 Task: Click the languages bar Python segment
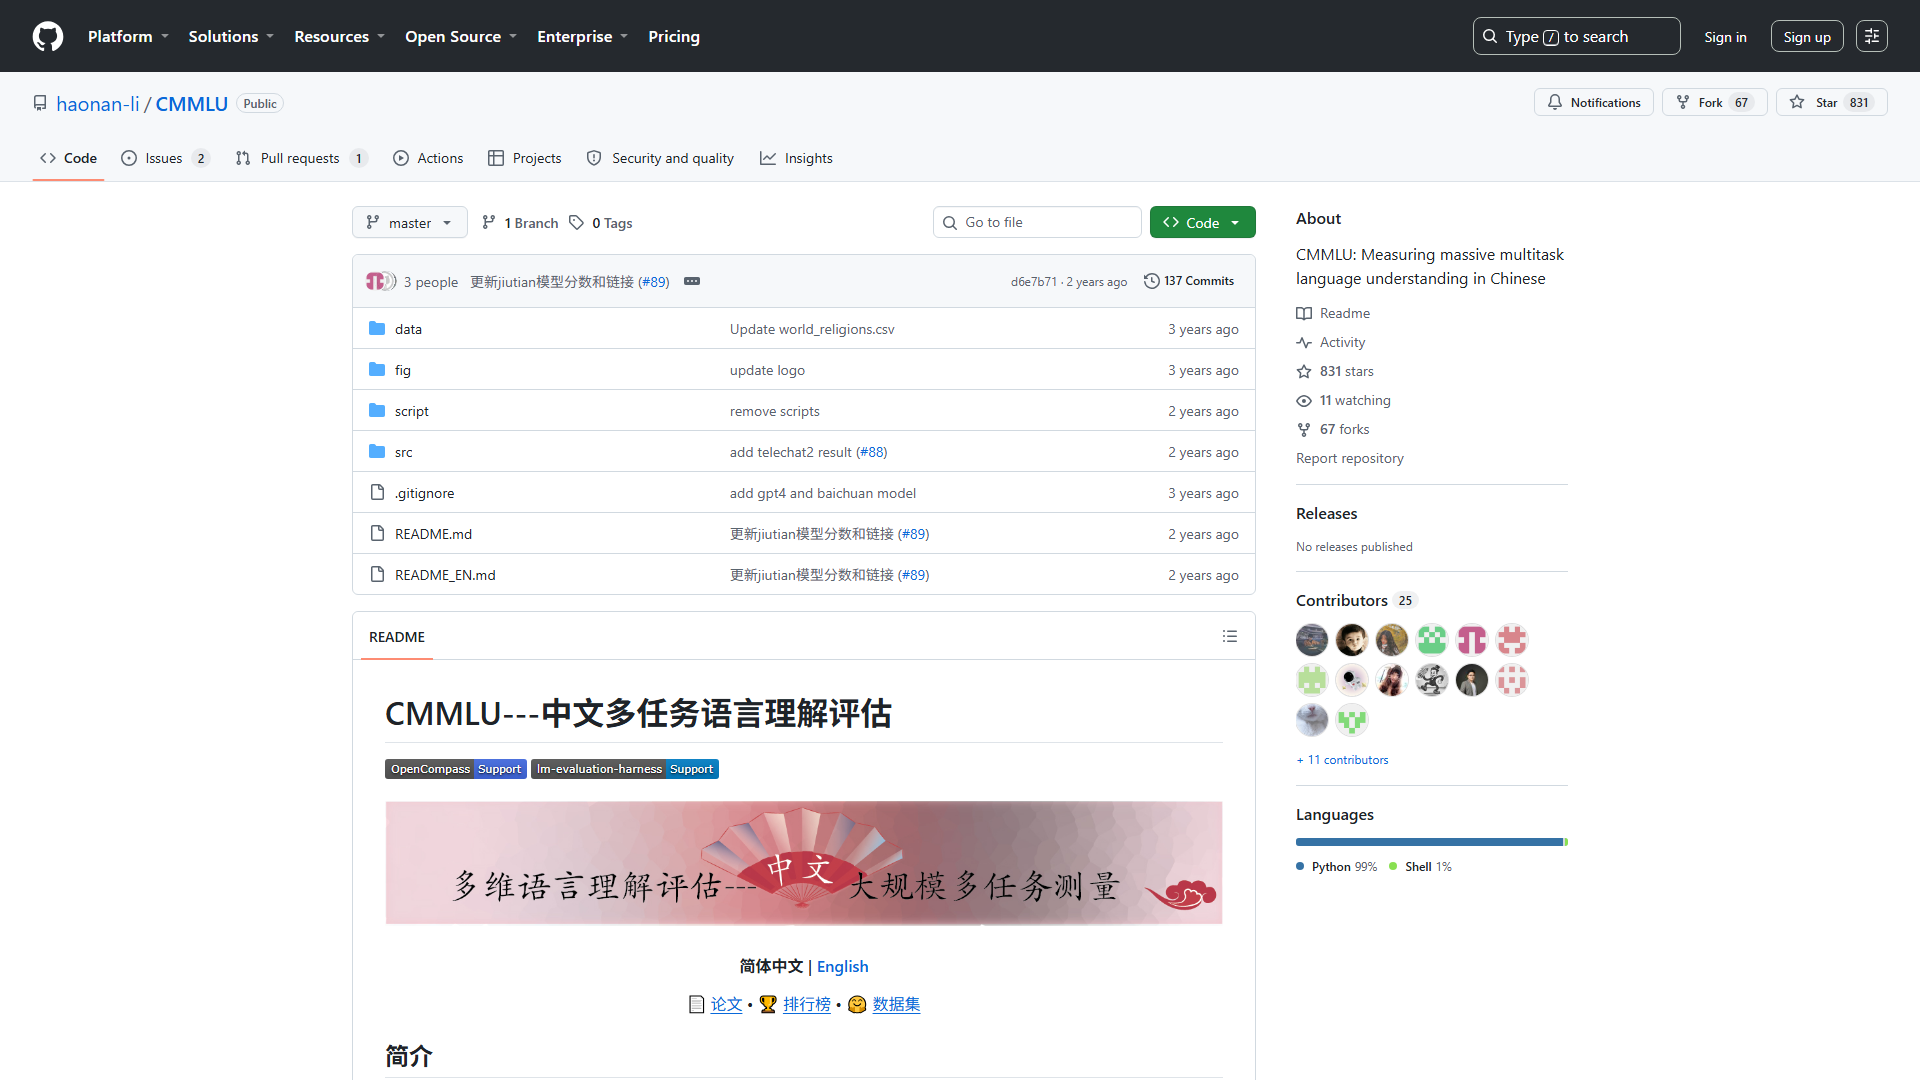click(x=1429, y=842)
